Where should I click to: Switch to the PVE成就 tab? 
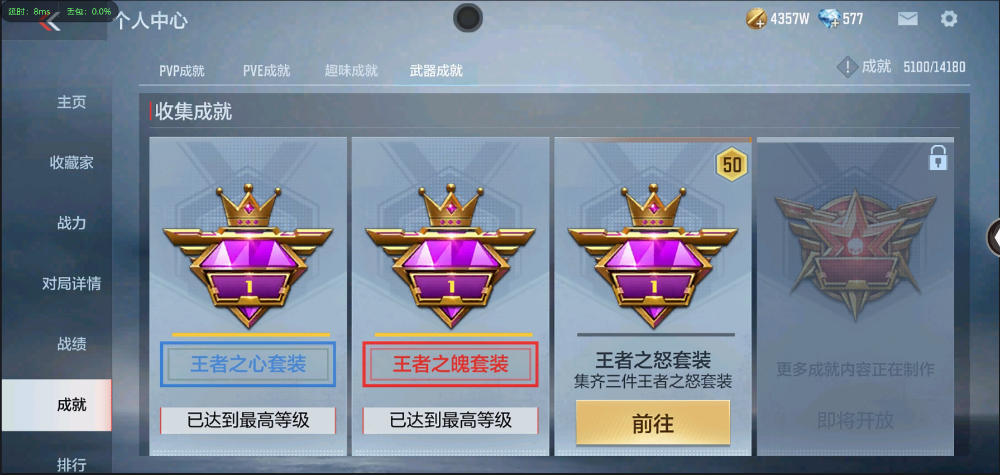267,71
